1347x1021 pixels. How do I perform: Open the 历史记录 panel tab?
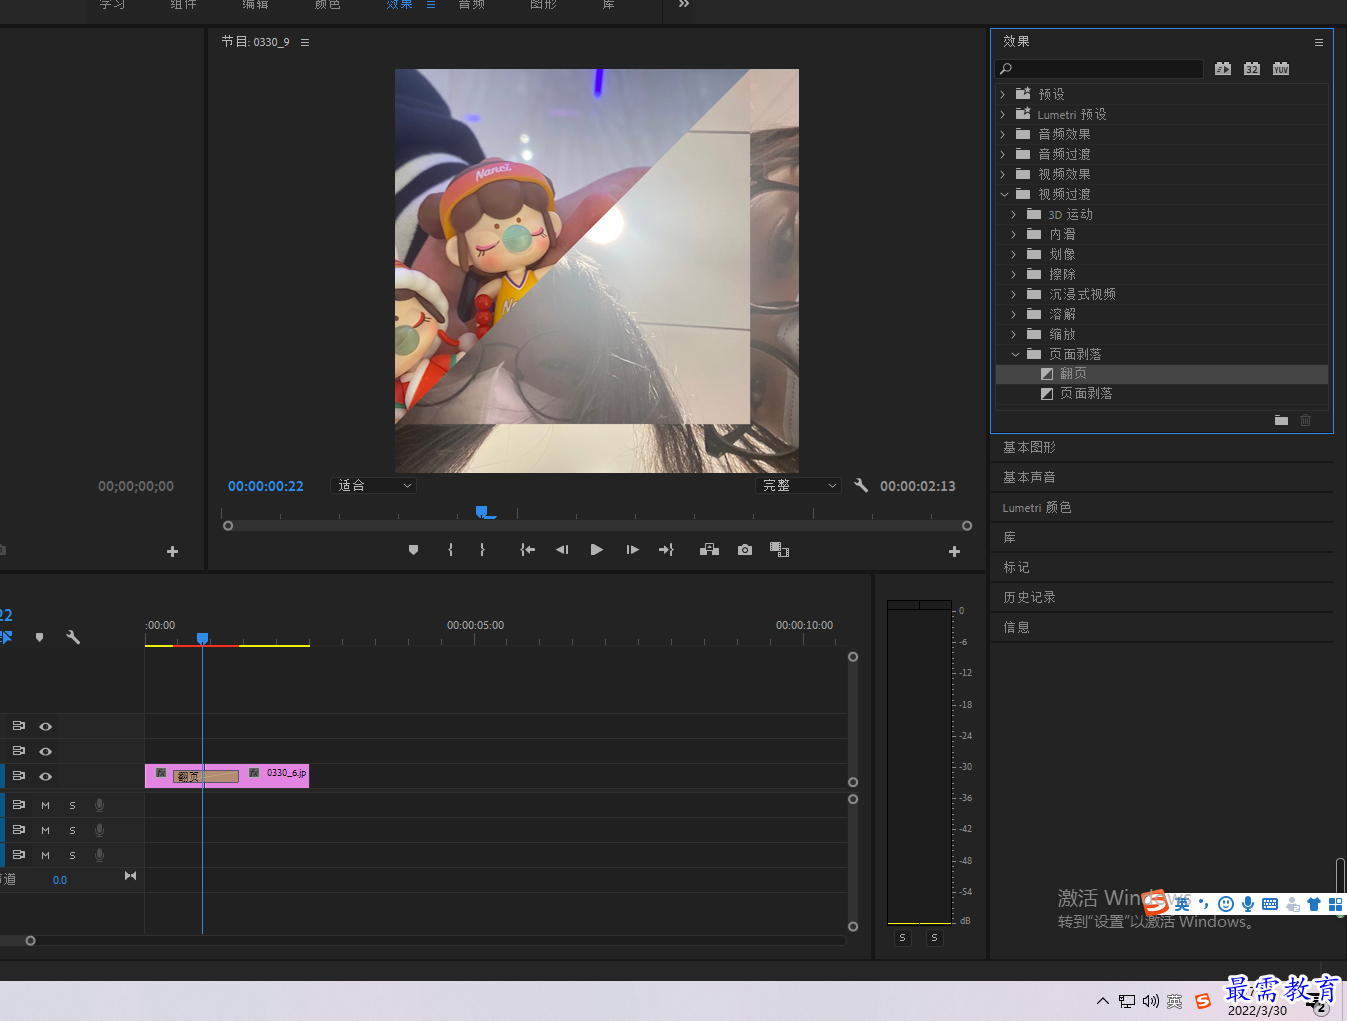pyautogui.click(x=1029, y=597)
